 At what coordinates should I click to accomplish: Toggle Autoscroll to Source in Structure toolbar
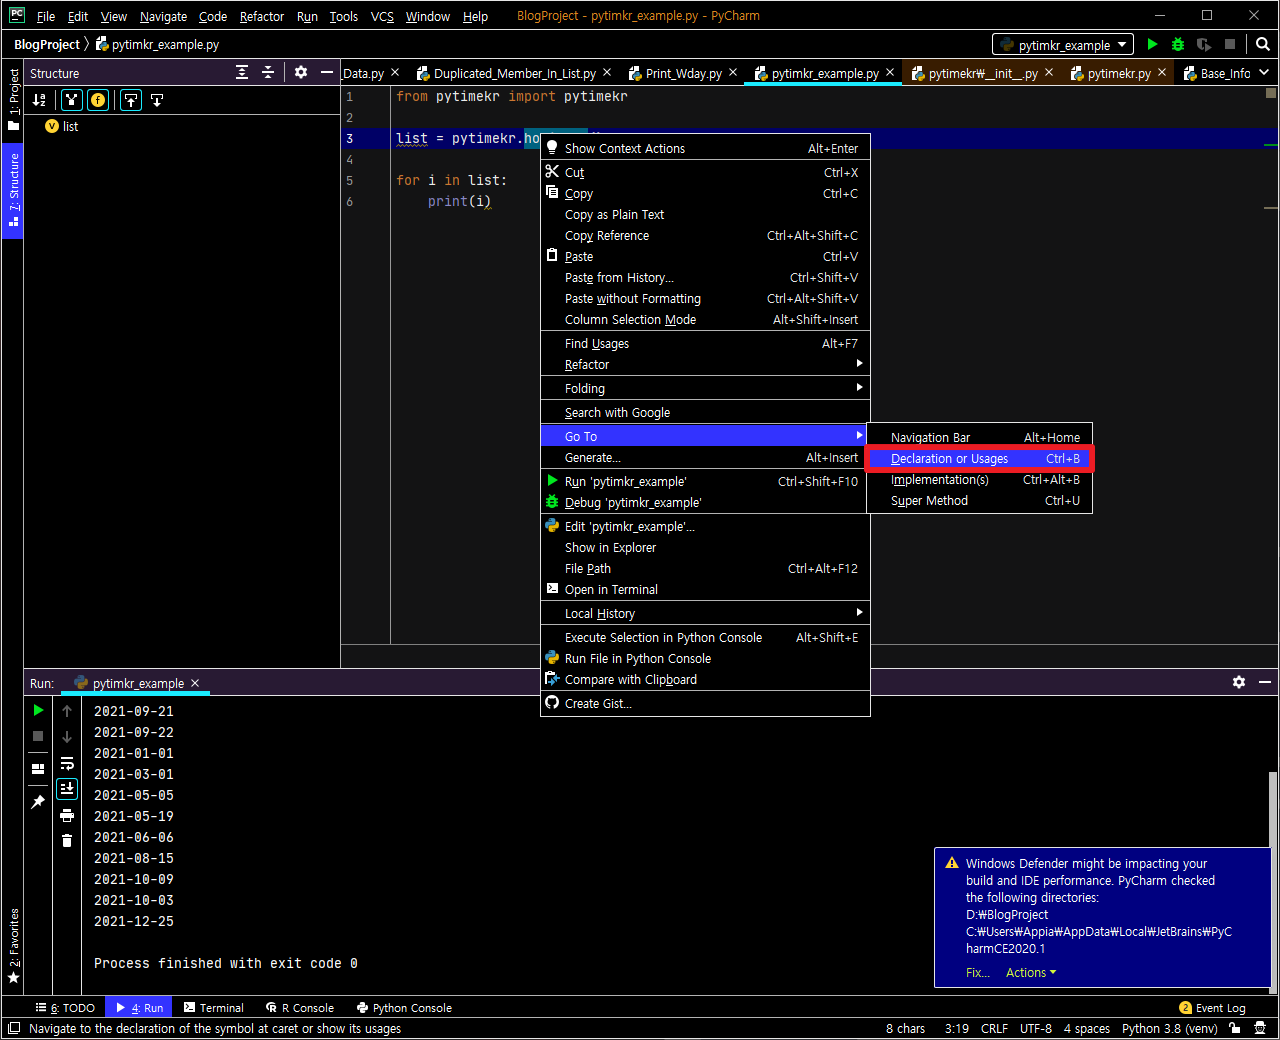(131, 100)
